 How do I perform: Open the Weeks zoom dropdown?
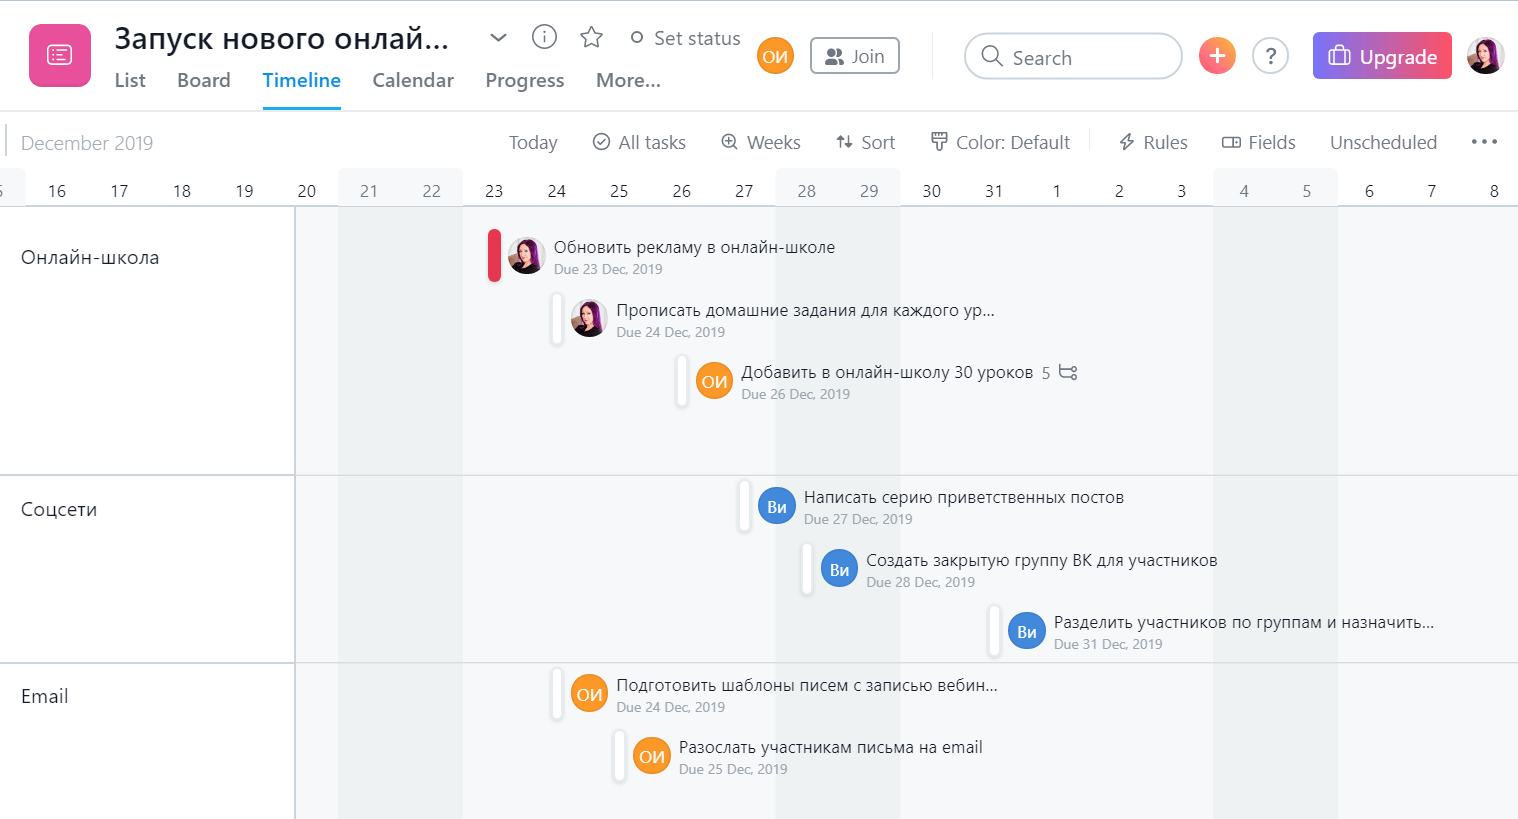760,142
